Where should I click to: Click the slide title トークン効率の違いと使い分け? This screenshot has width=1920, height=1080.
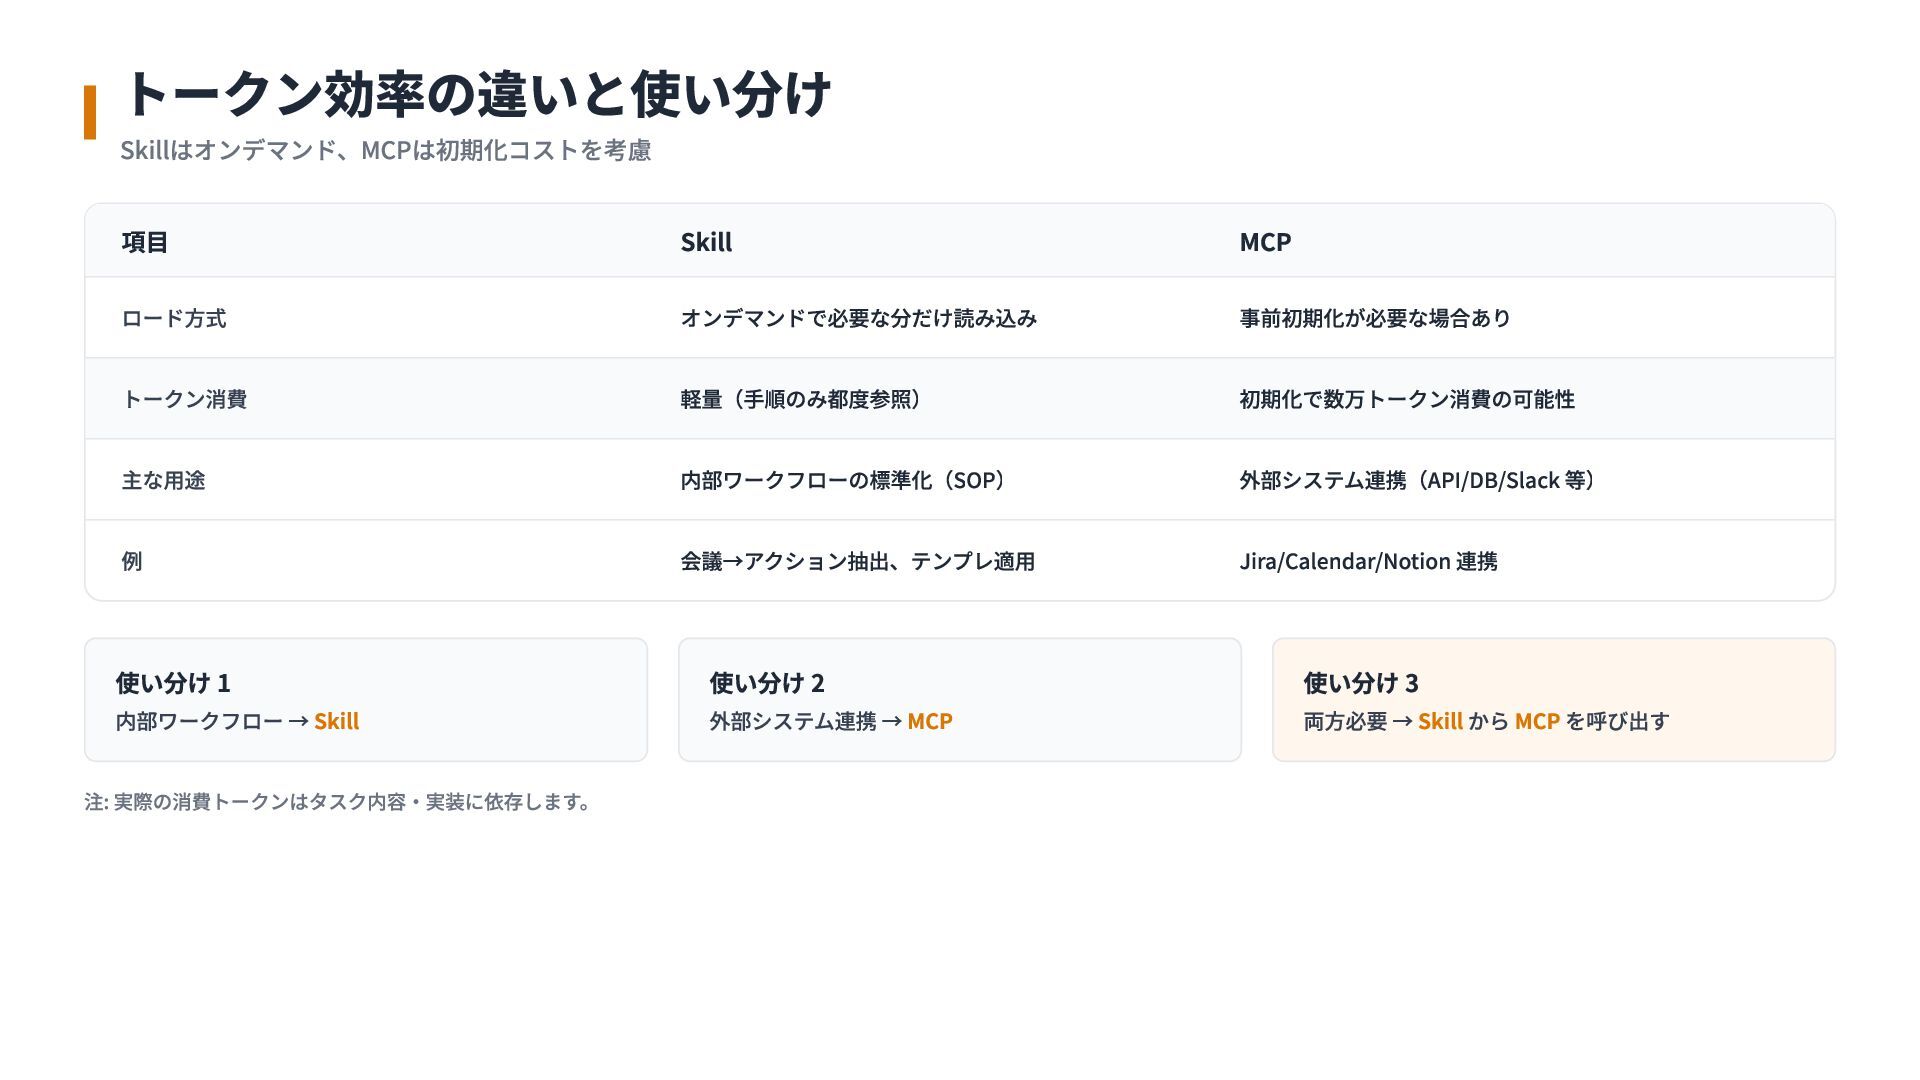pyautogui.click(x=475, y=94)
